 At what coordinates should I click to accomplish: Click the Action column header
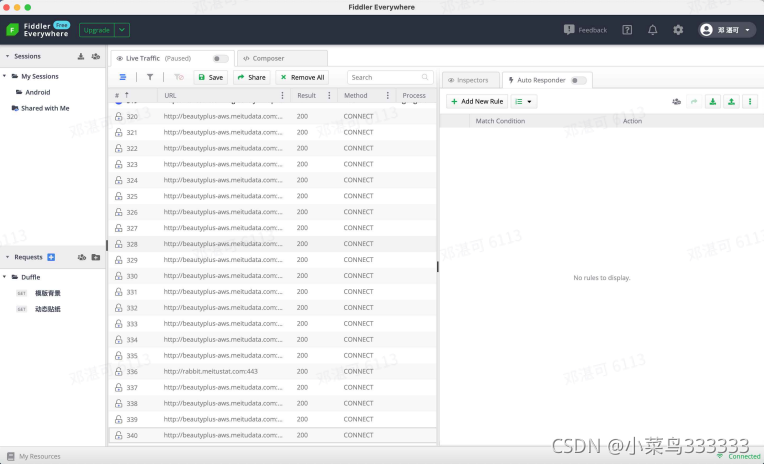click(x=632, y=121)
